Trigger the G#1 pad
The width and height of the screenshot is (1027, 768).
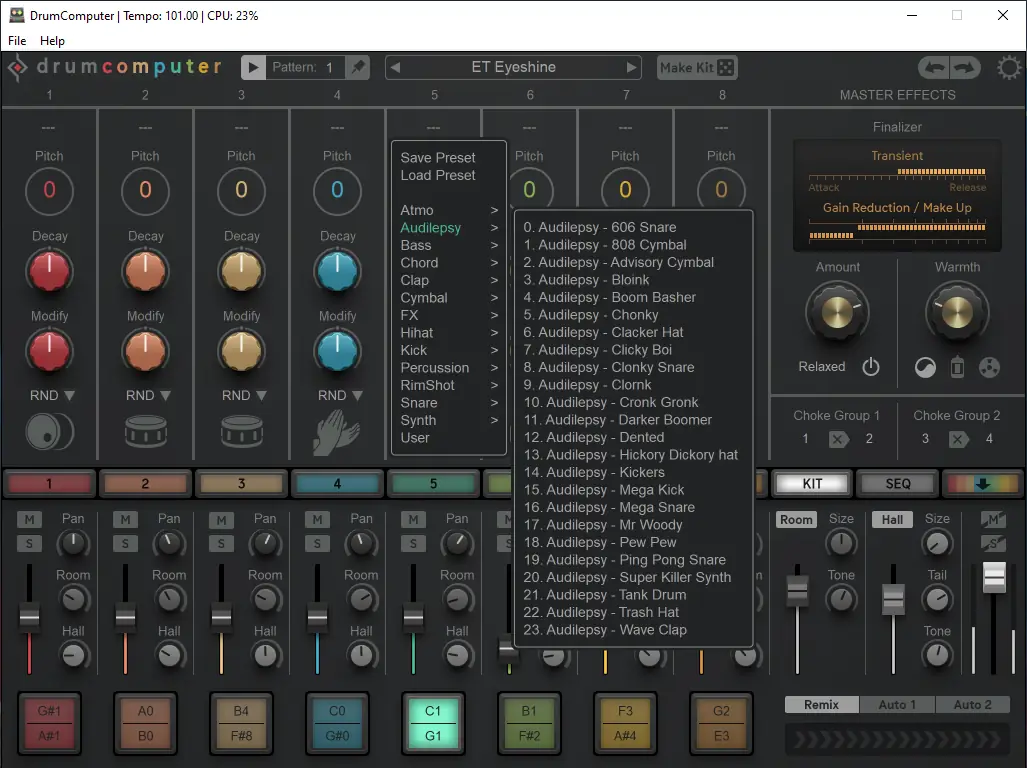click(49, 723)
